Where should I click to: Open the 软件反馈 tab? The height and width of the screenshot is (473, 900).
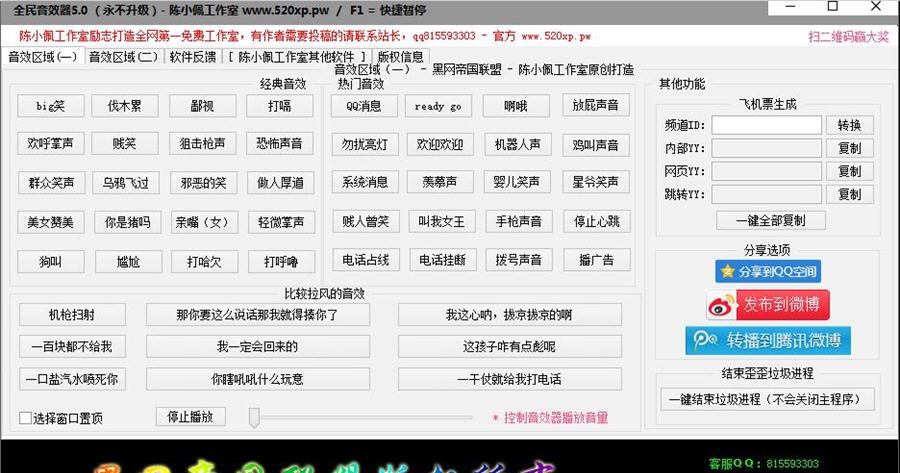[x=193, y=57]
